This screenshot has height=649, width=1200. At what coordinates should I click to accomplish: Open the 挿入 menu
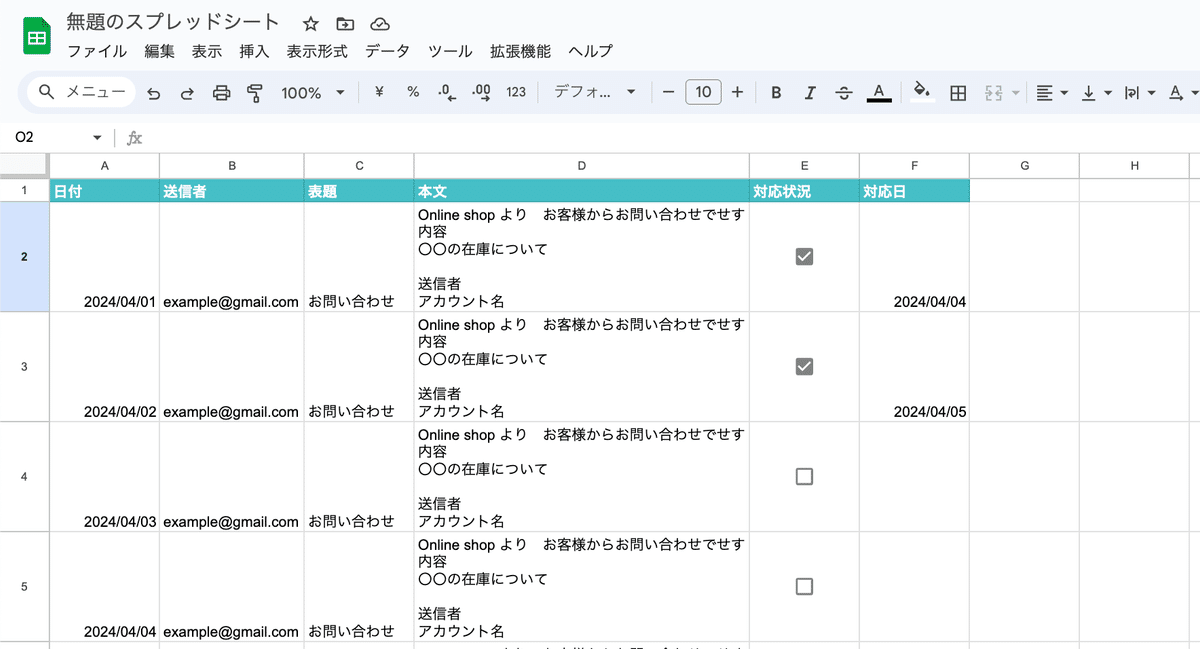pos(254,51)
